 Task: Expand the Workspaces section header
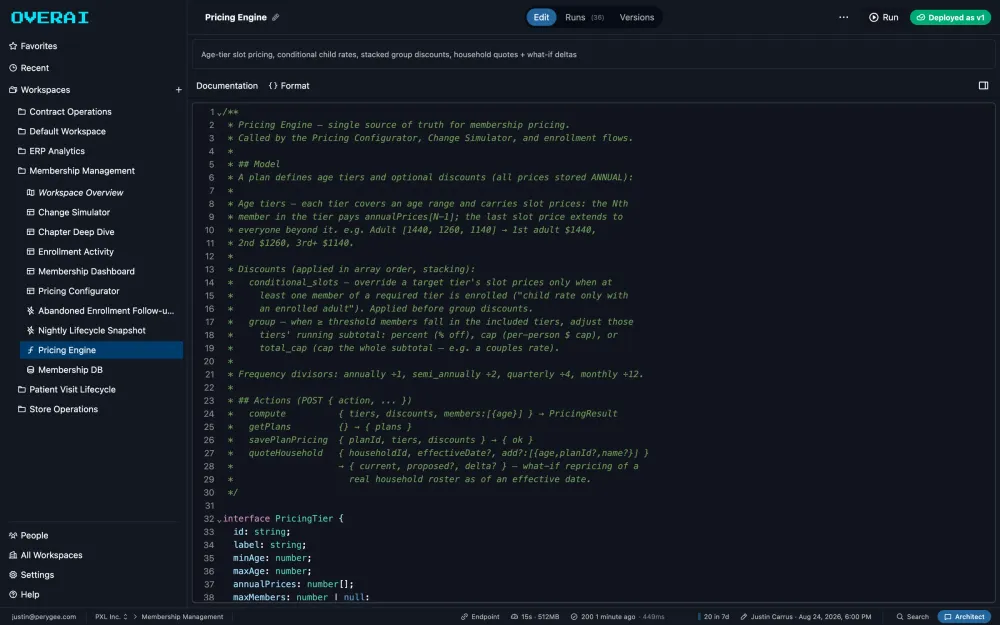pyautogui.click(x=45, y=90)
